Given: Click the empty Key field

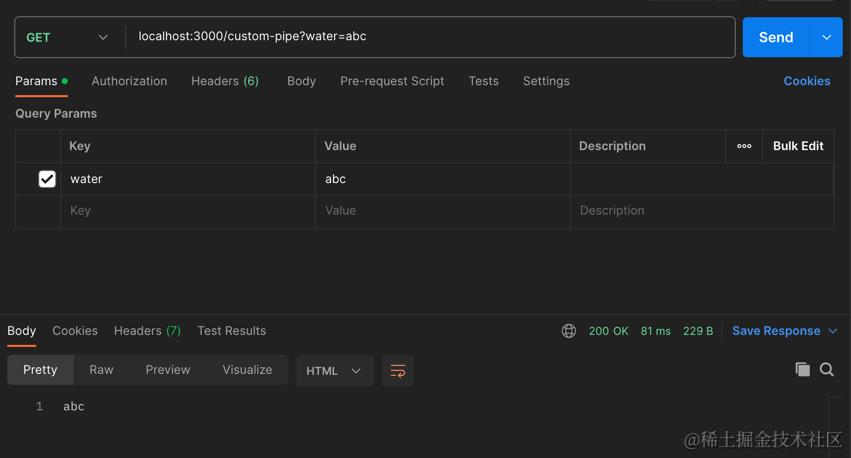Looking at the screenshot, I should pos(187,211).
